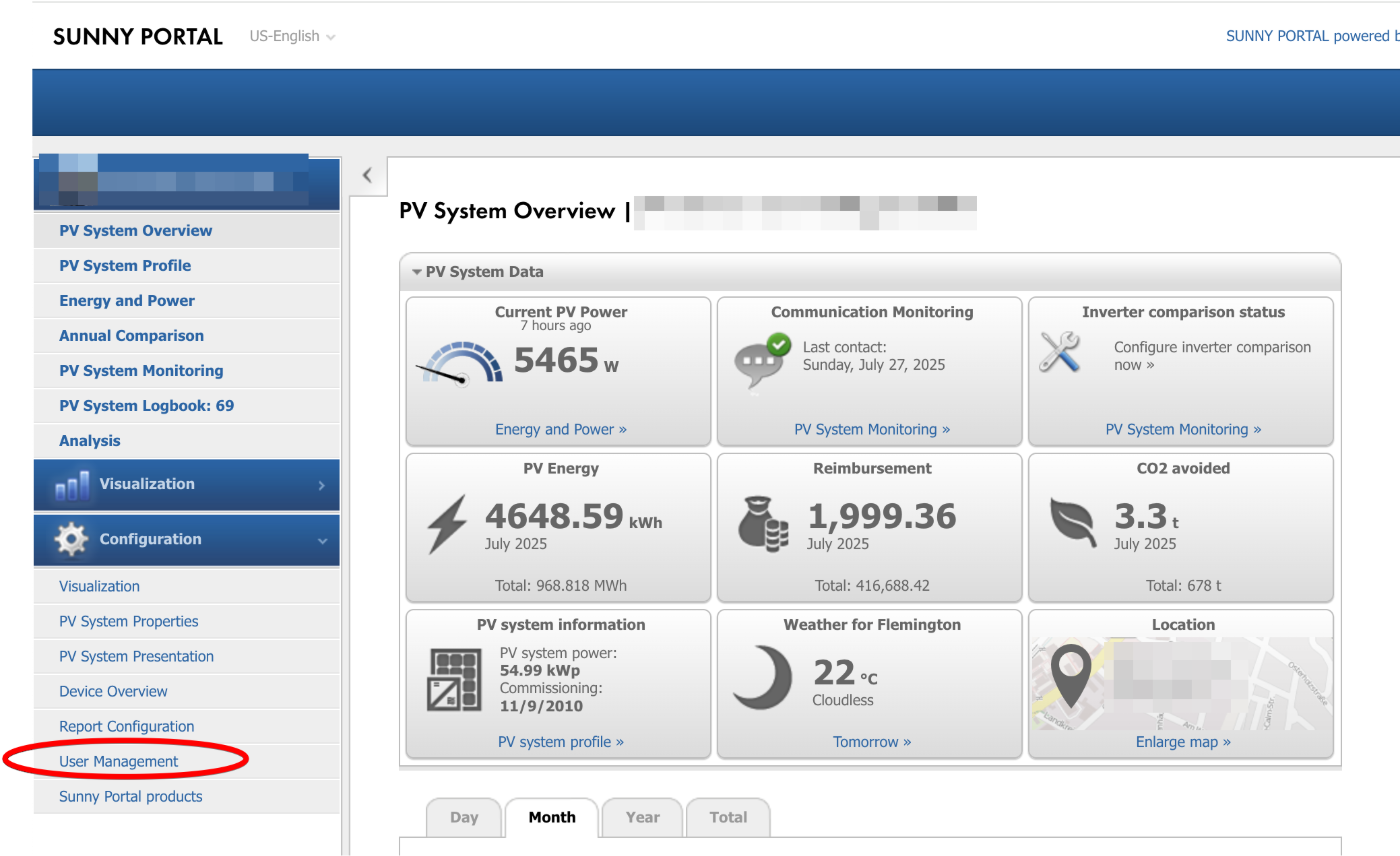Open the Analysis page
The width and height of the screenshot is (1400, 856).
[x=187, y=440]
